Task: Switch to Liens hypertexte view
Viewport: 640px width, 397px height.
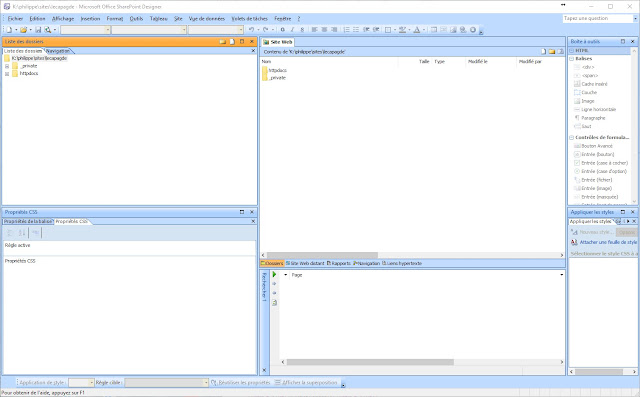Action: [x=402, y=264]
